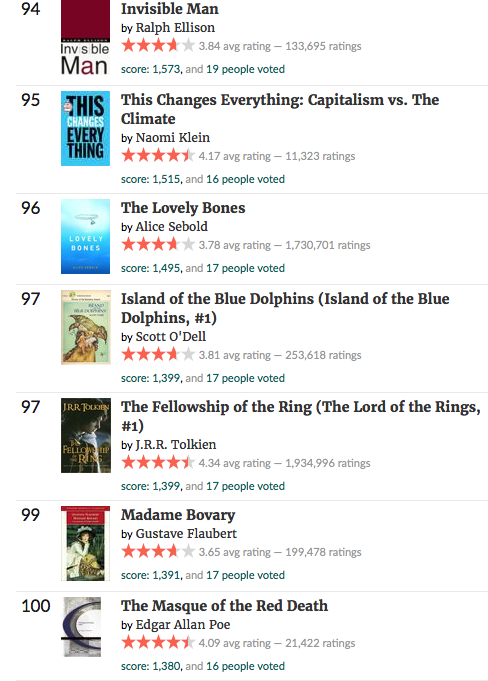The height and width of the screenshot is (681, 488).
Task: Open the Invisible Man title link
Action: pos(170,9)
